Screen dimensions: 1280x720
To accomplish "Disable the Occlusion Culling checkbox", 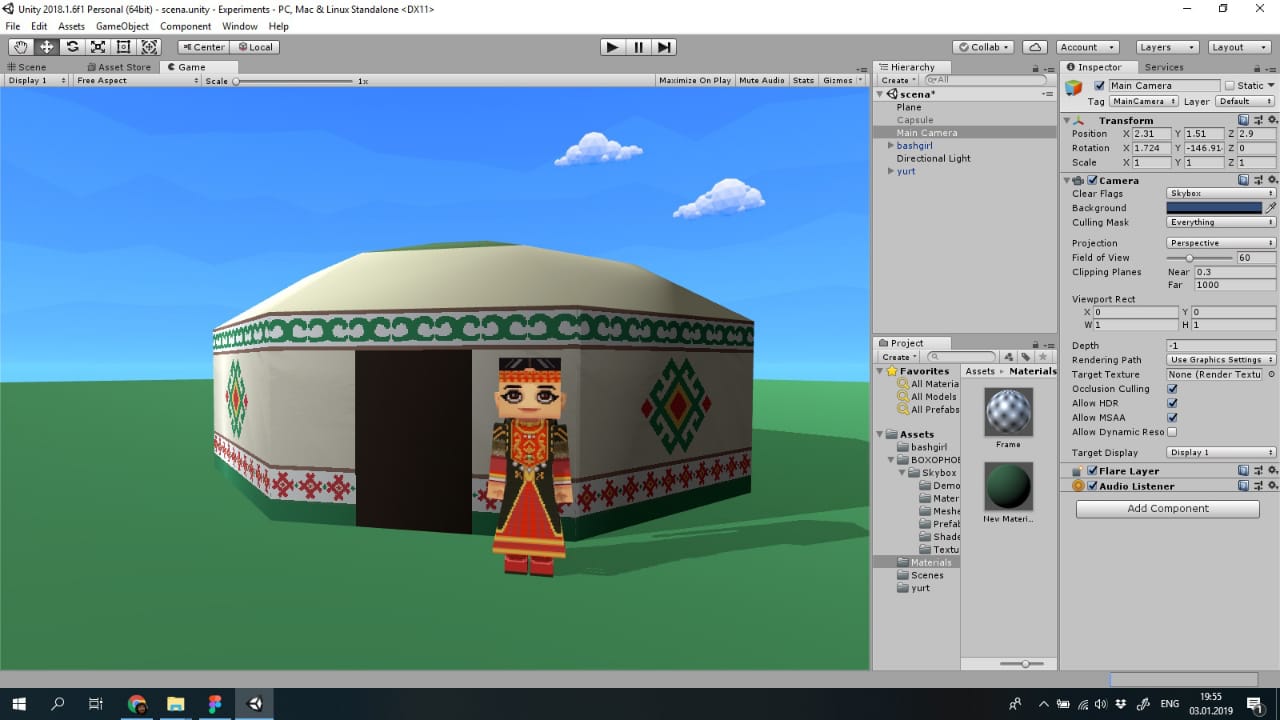I will click(1172, 389).
